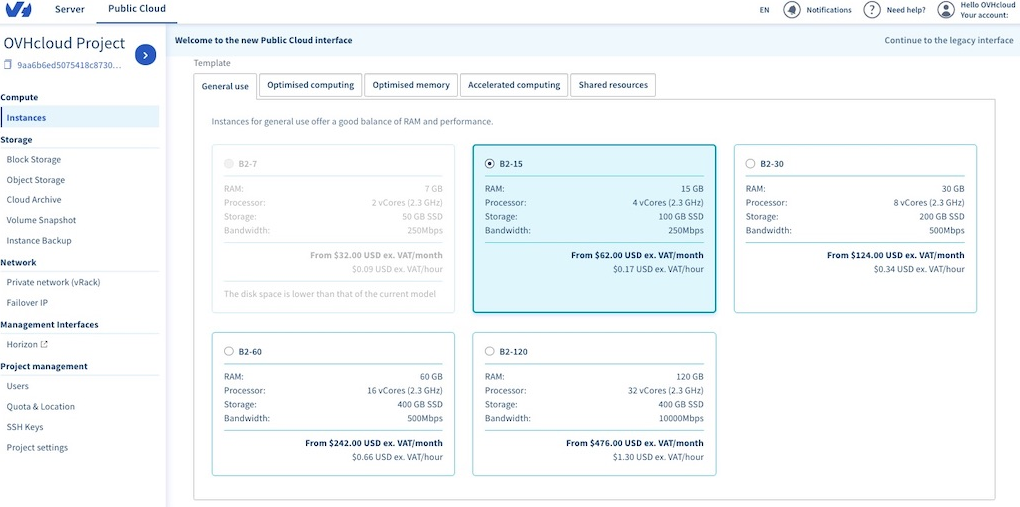Open Instances in the sidebar

click(x=80, y=118)
